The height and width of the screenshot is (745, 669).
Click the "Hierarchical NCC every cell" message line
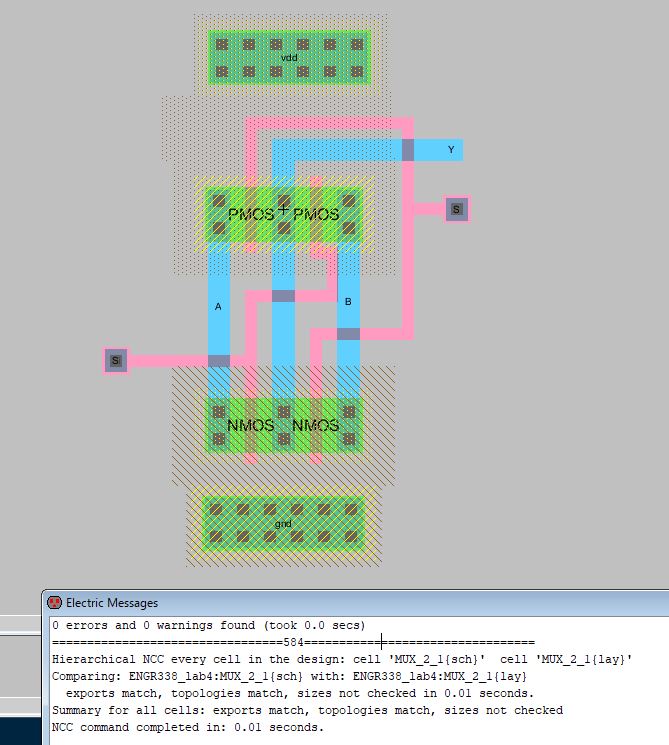340,659
